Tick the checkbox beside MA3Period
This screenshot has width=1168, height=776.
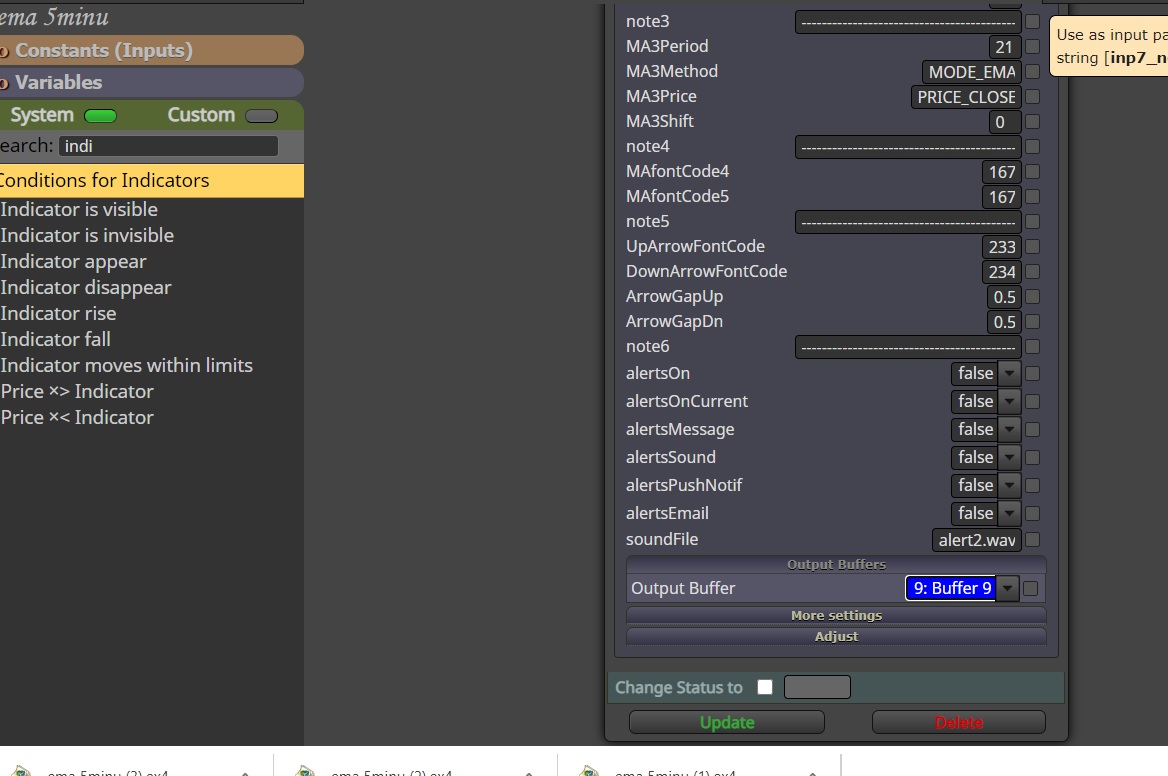pyautogui.click(x=1032, y=47)
